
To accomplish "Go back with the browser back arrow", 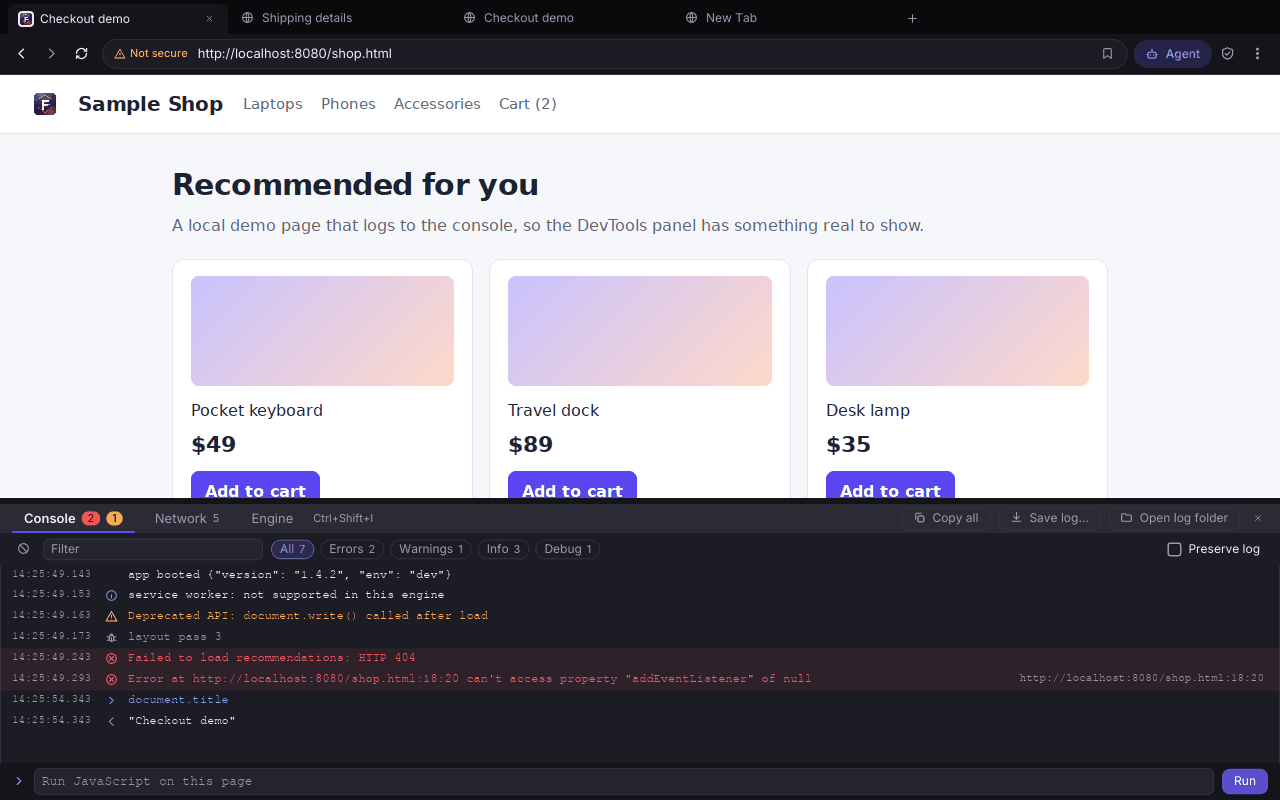I will point(22,54).
